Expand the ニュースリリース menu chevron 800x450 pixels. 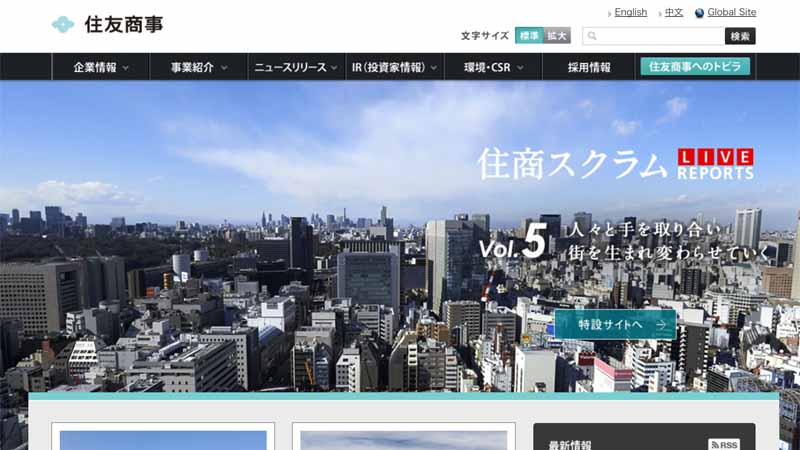[x=334, y=68]
